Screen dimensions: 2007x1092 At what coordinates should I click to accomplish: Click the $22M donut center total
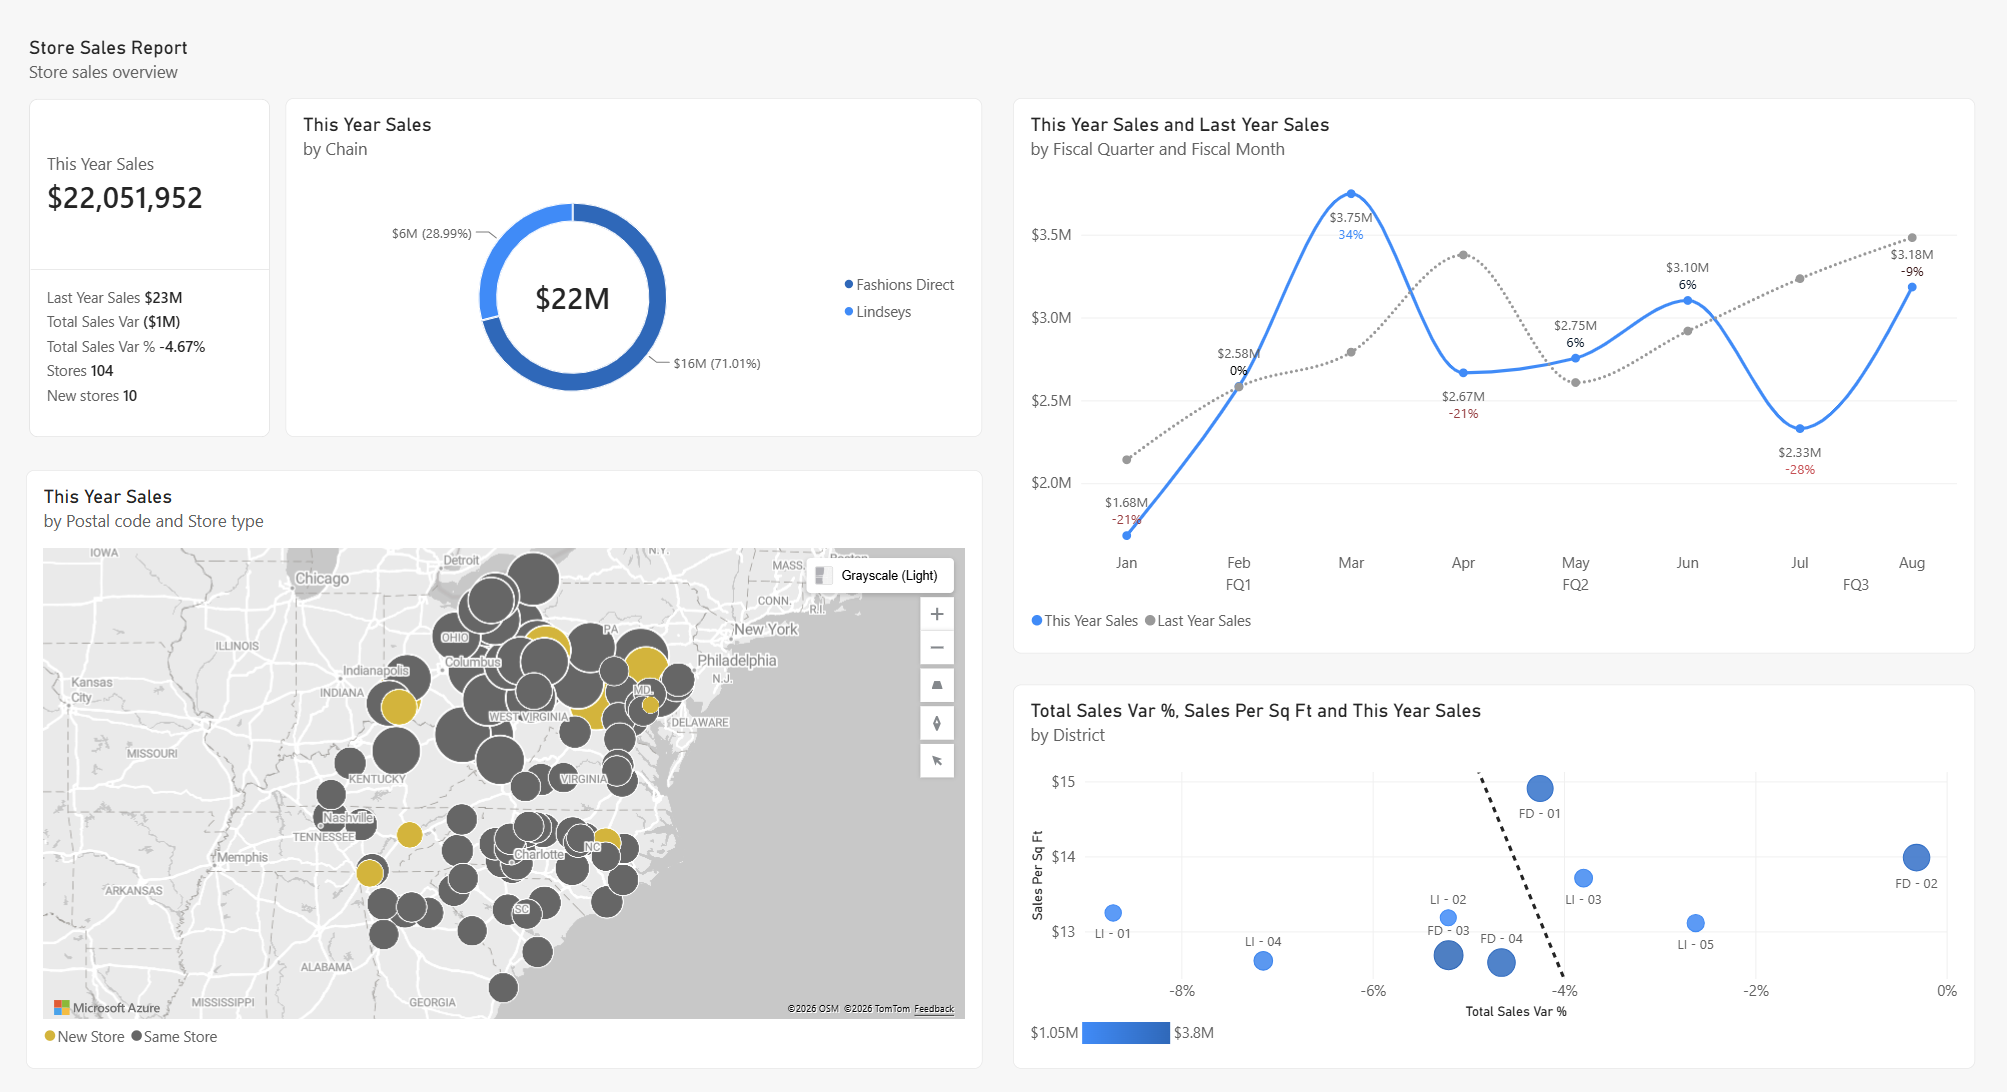pyautogui.click(x=572, y=299)
